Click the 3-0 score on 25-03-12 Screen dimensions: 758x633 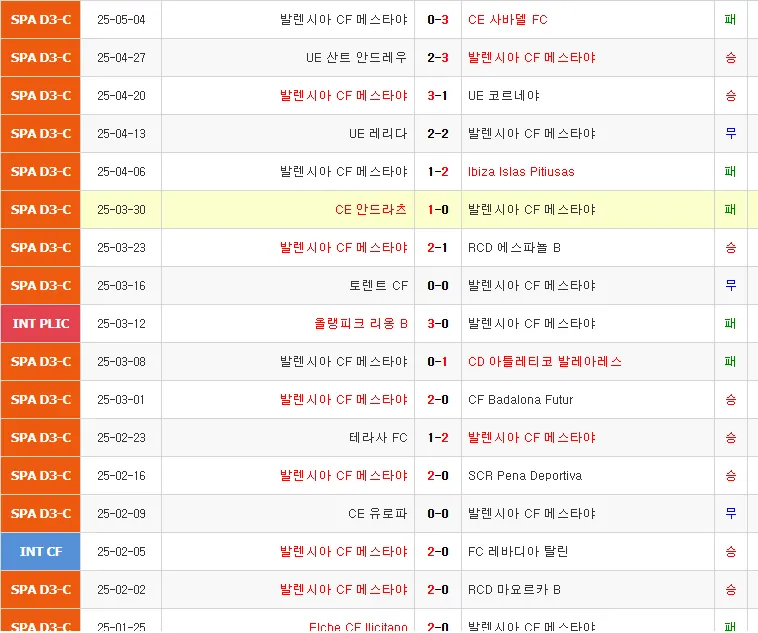pyautogui.click(x=437, y=324)
